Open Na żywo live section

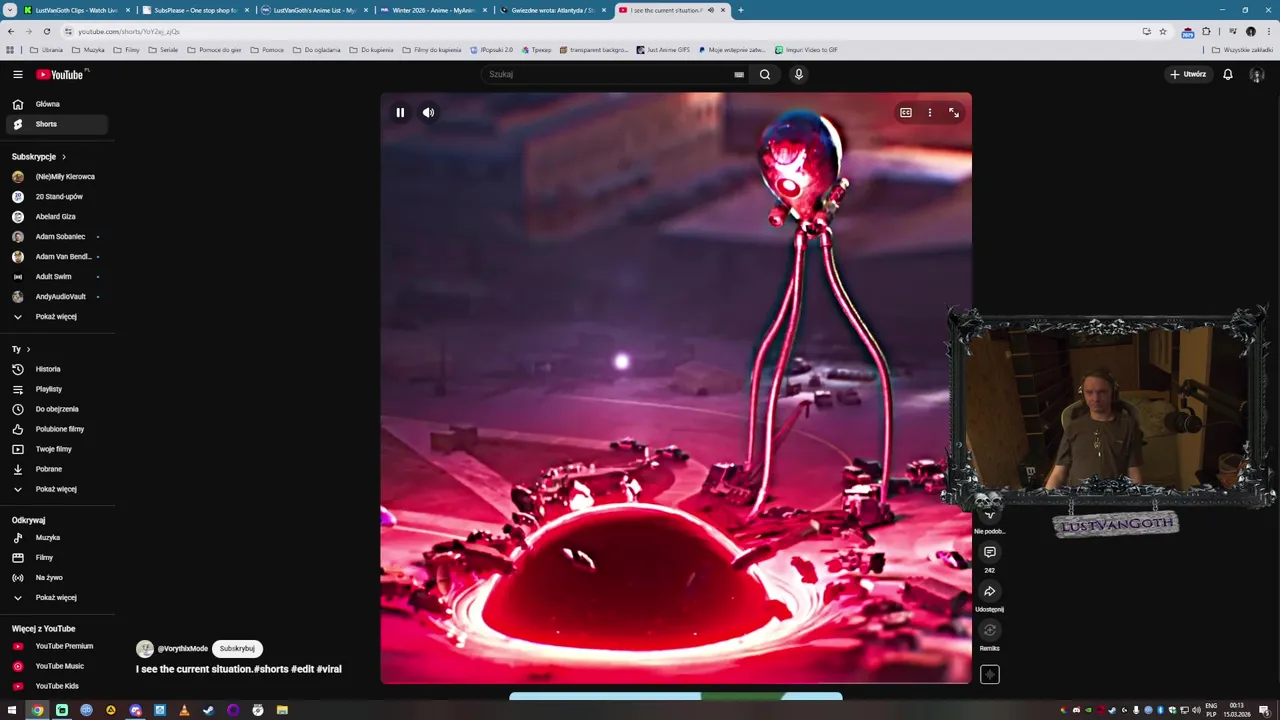57,578
